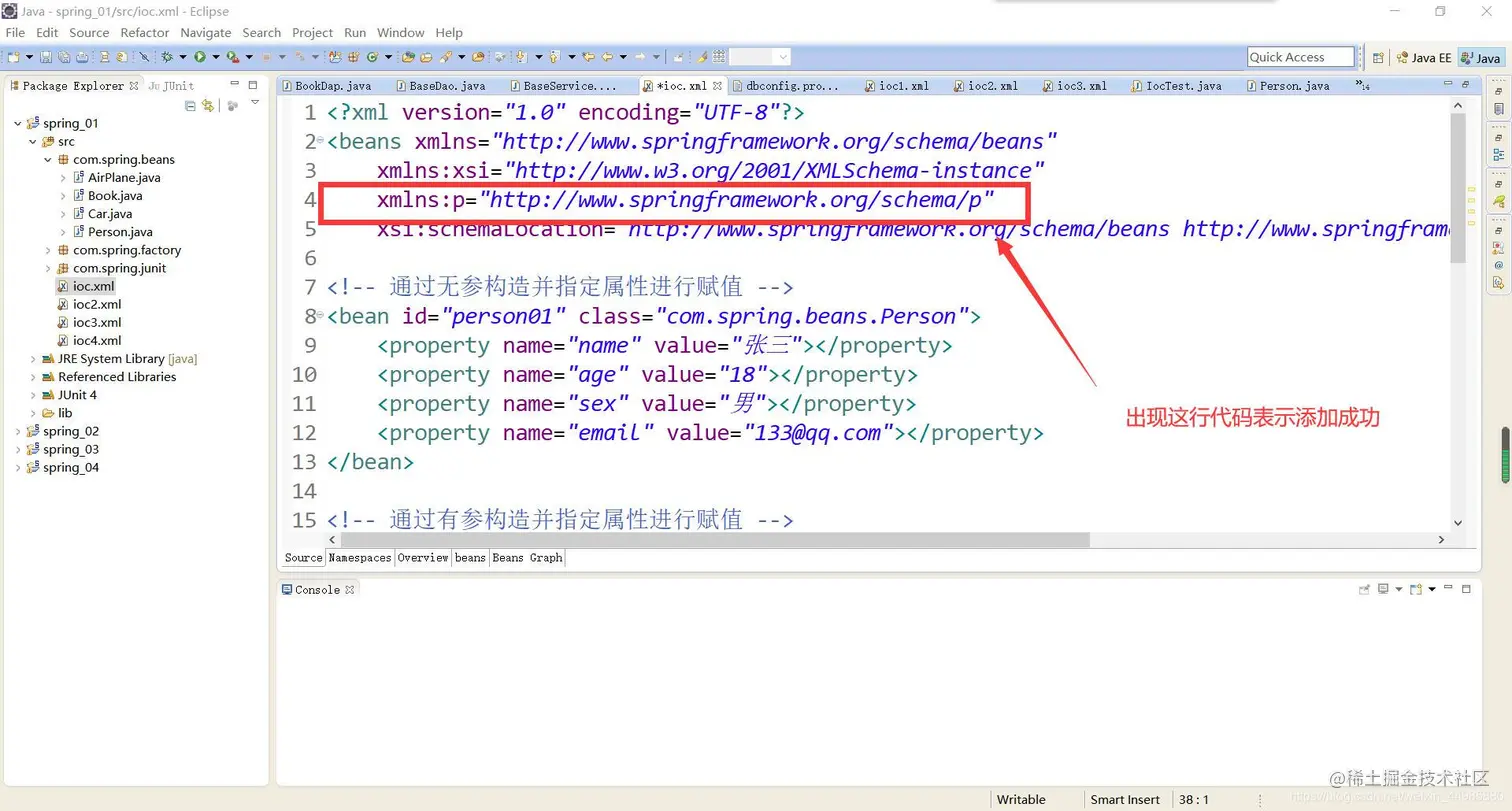Click the New Java Class icon

[371, 57]
